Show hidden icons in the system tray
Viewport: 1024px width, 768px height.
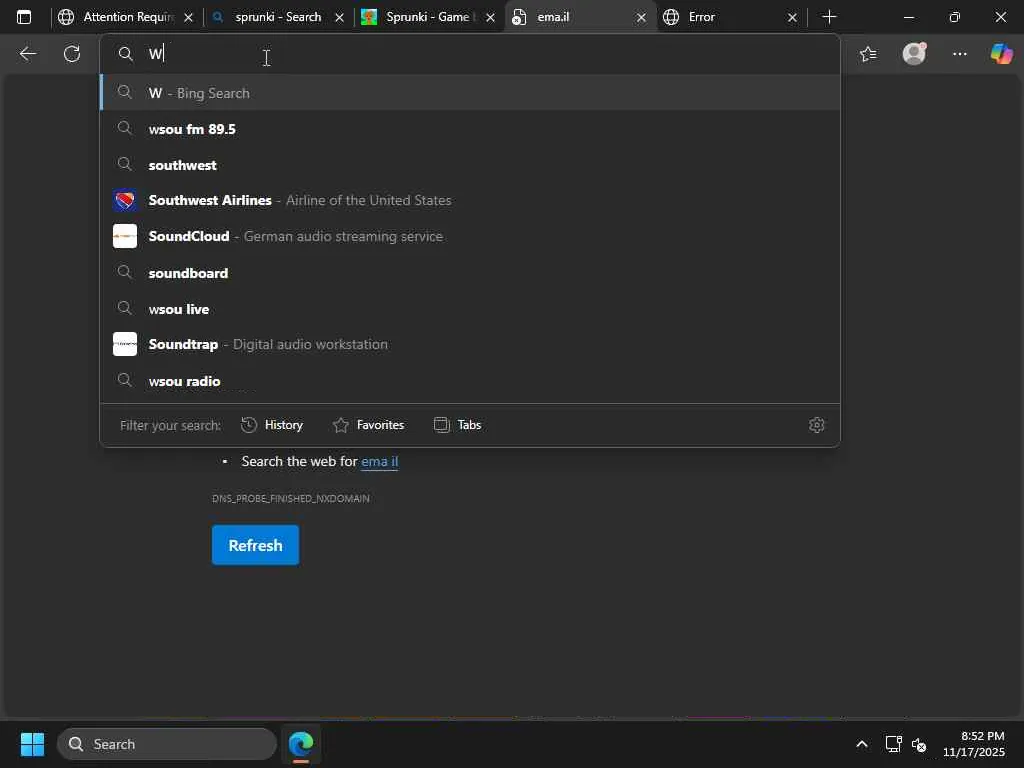coord(862,744)
